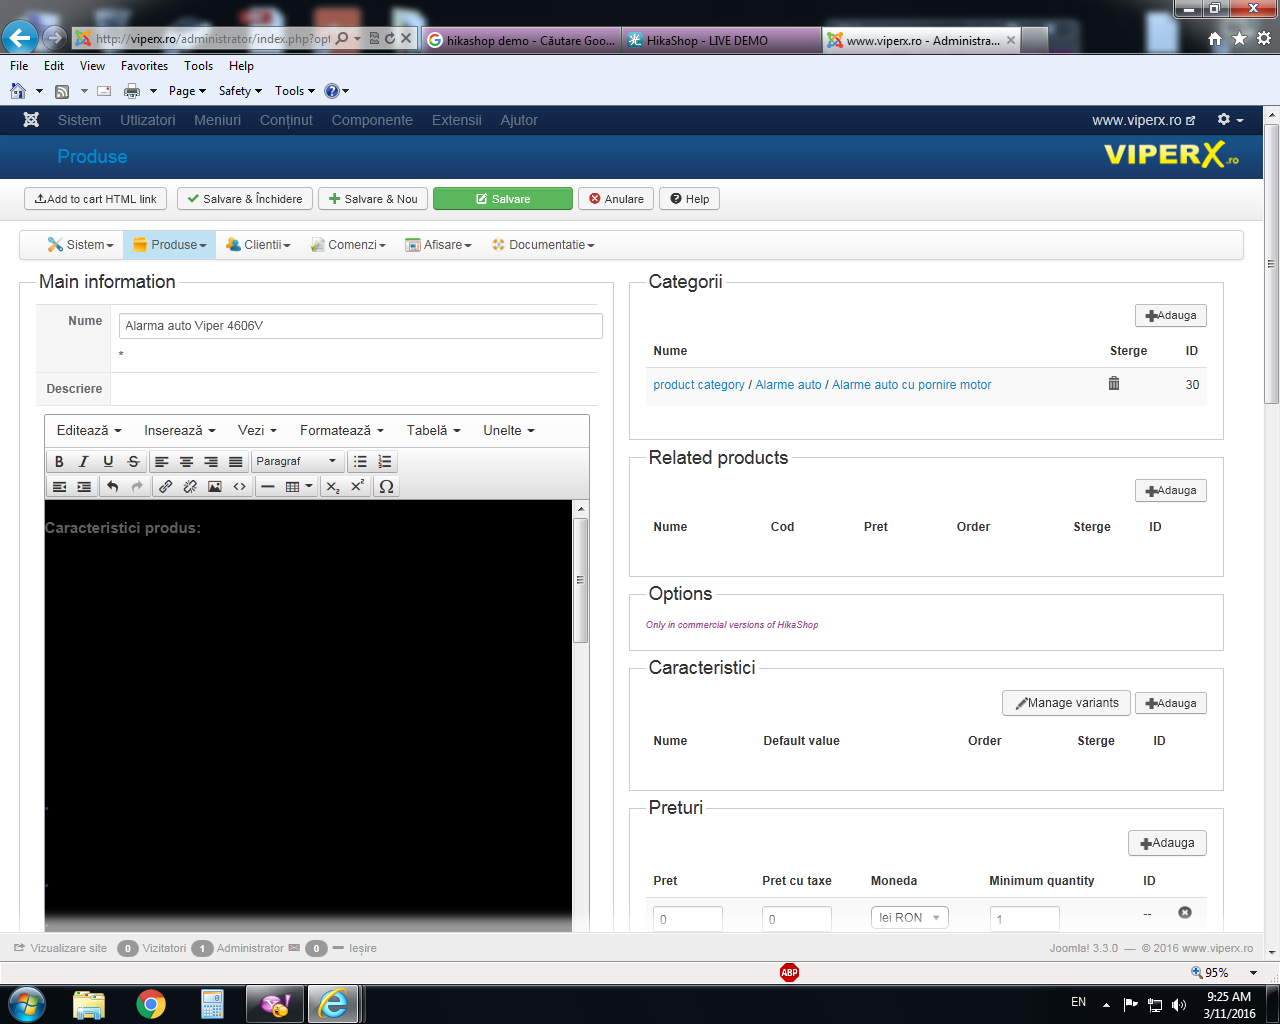Open the Paragraf format dropdown
Viewport: 1280px width, 1024px height.
click(297, 462)
